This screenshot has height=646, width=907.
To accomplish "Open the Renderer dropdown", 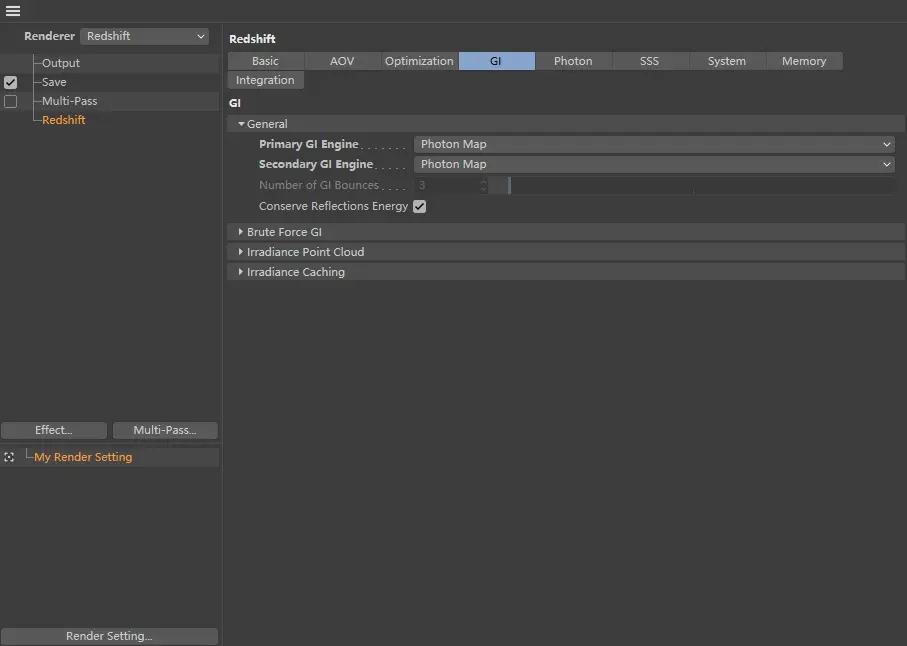I will 145,36.
